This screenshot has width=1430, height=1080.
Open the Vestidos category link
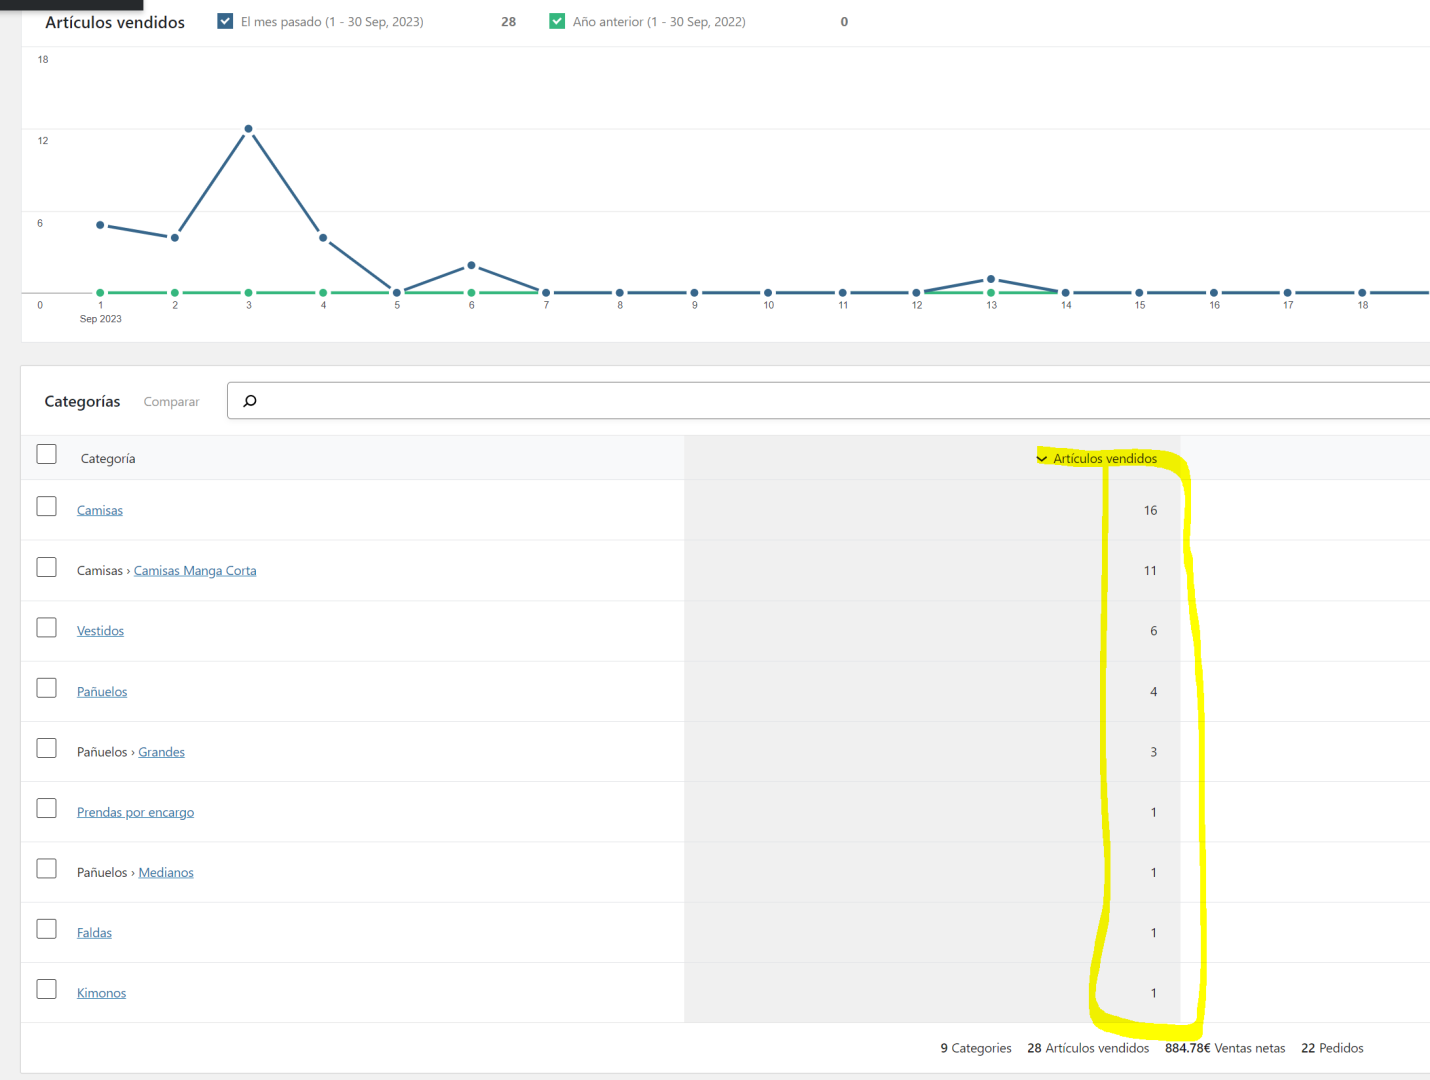click(100, 631)
